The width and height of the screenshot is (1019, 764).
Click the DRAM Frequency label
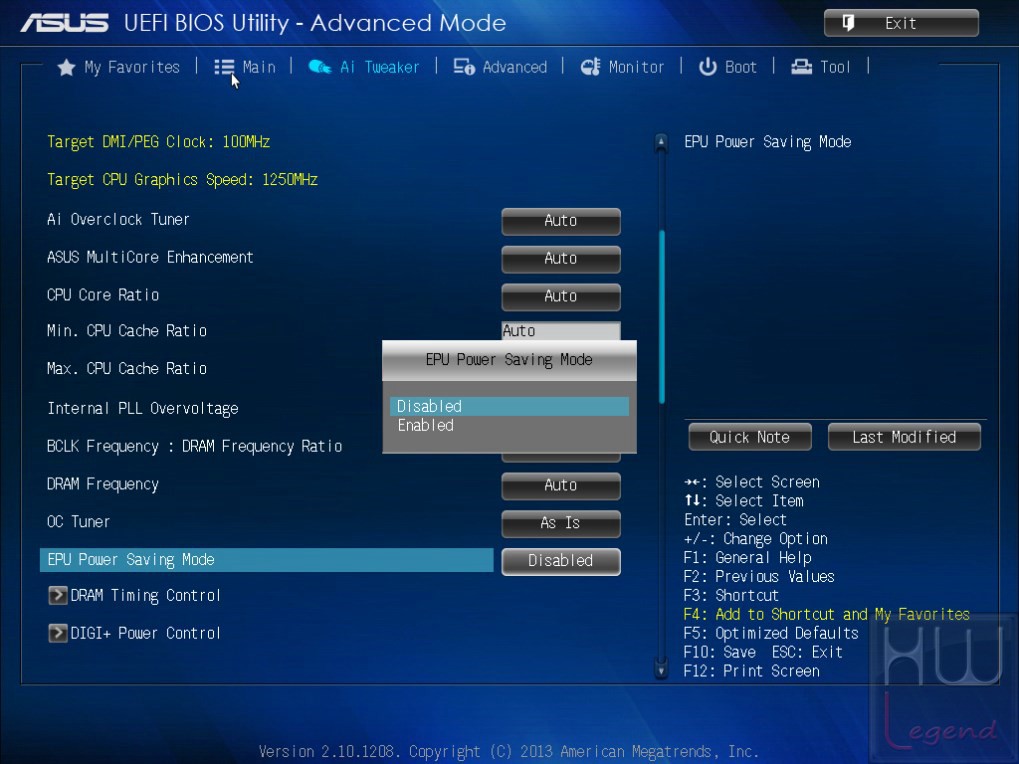pos(103,485)
